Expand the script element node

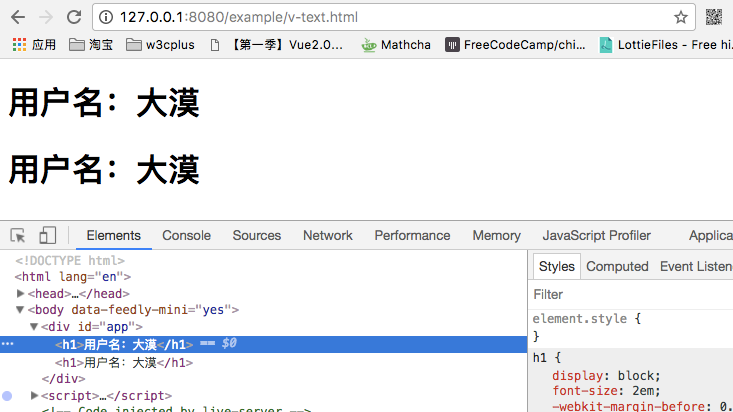[x=34, y=395]
